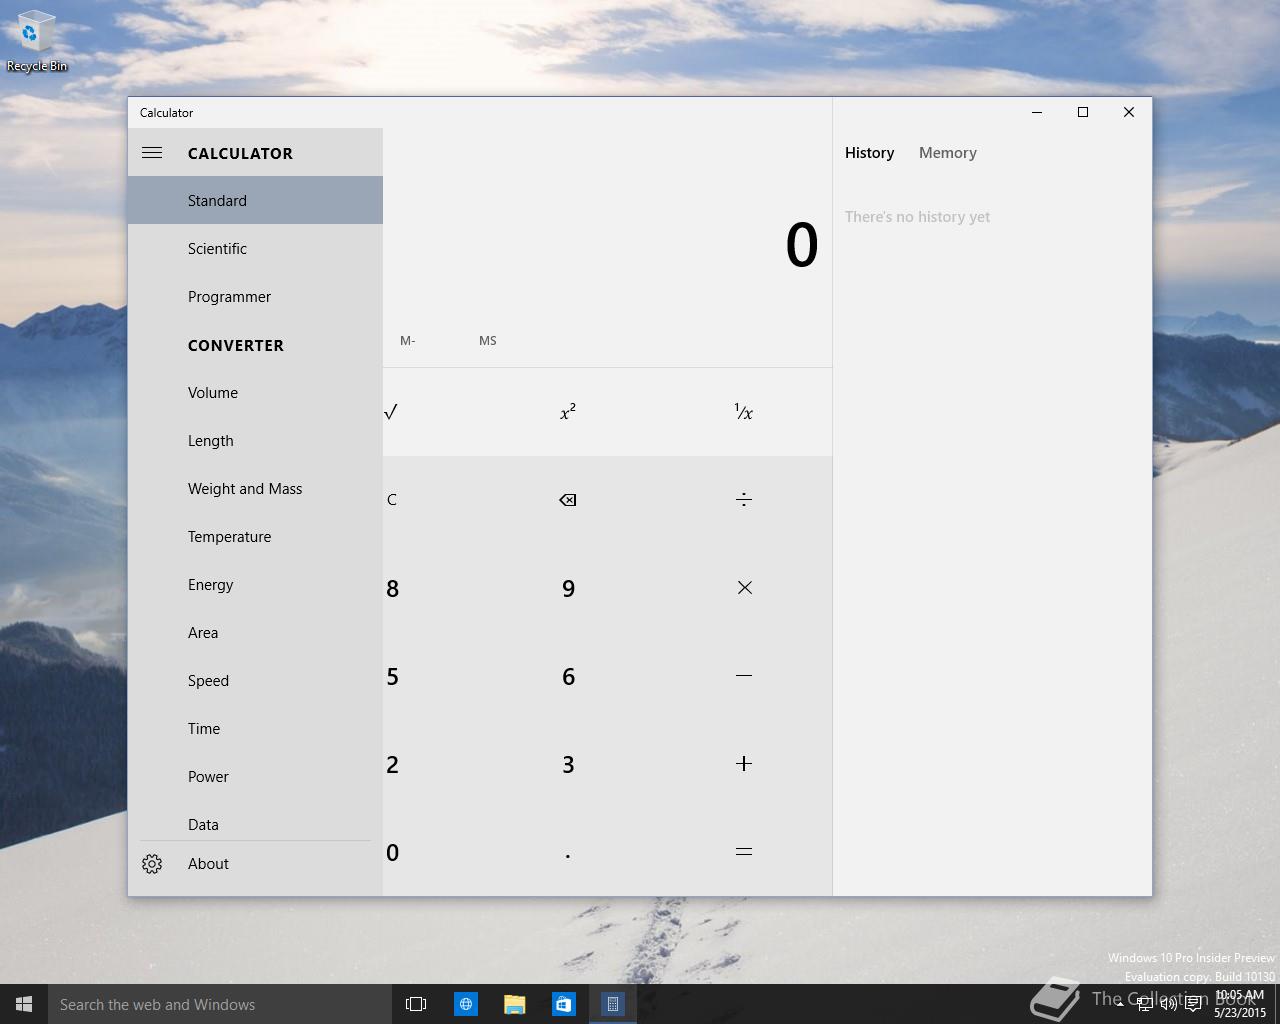Image resolution: width=1280 pixels, height=1024 pixels.
Task: Click the multiply operator button
Action: pyautogui.click(x=744, y=588)
